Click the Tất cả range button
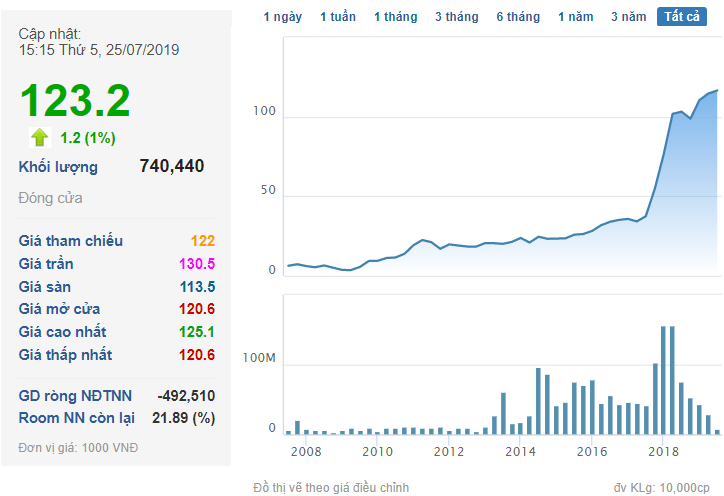Image resolution: width=724 pixels, height=496 pixels. click(681, 17)
